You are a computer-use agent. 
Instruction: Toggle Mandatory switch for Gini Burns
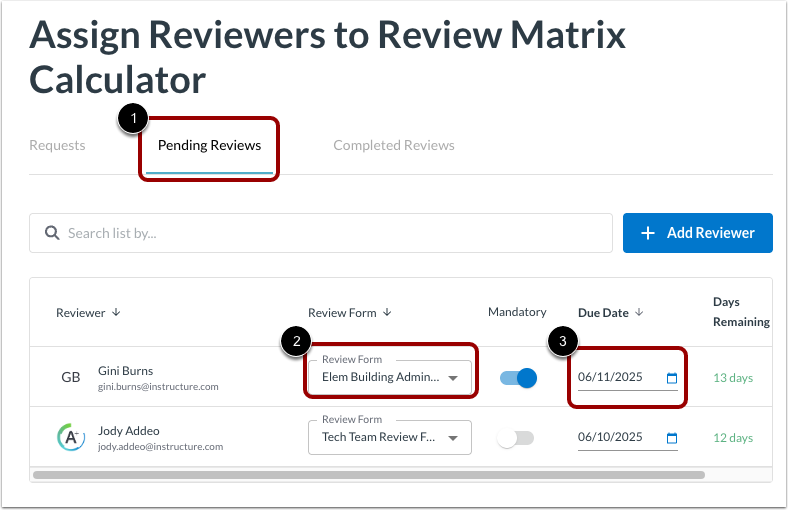(518, 378)
